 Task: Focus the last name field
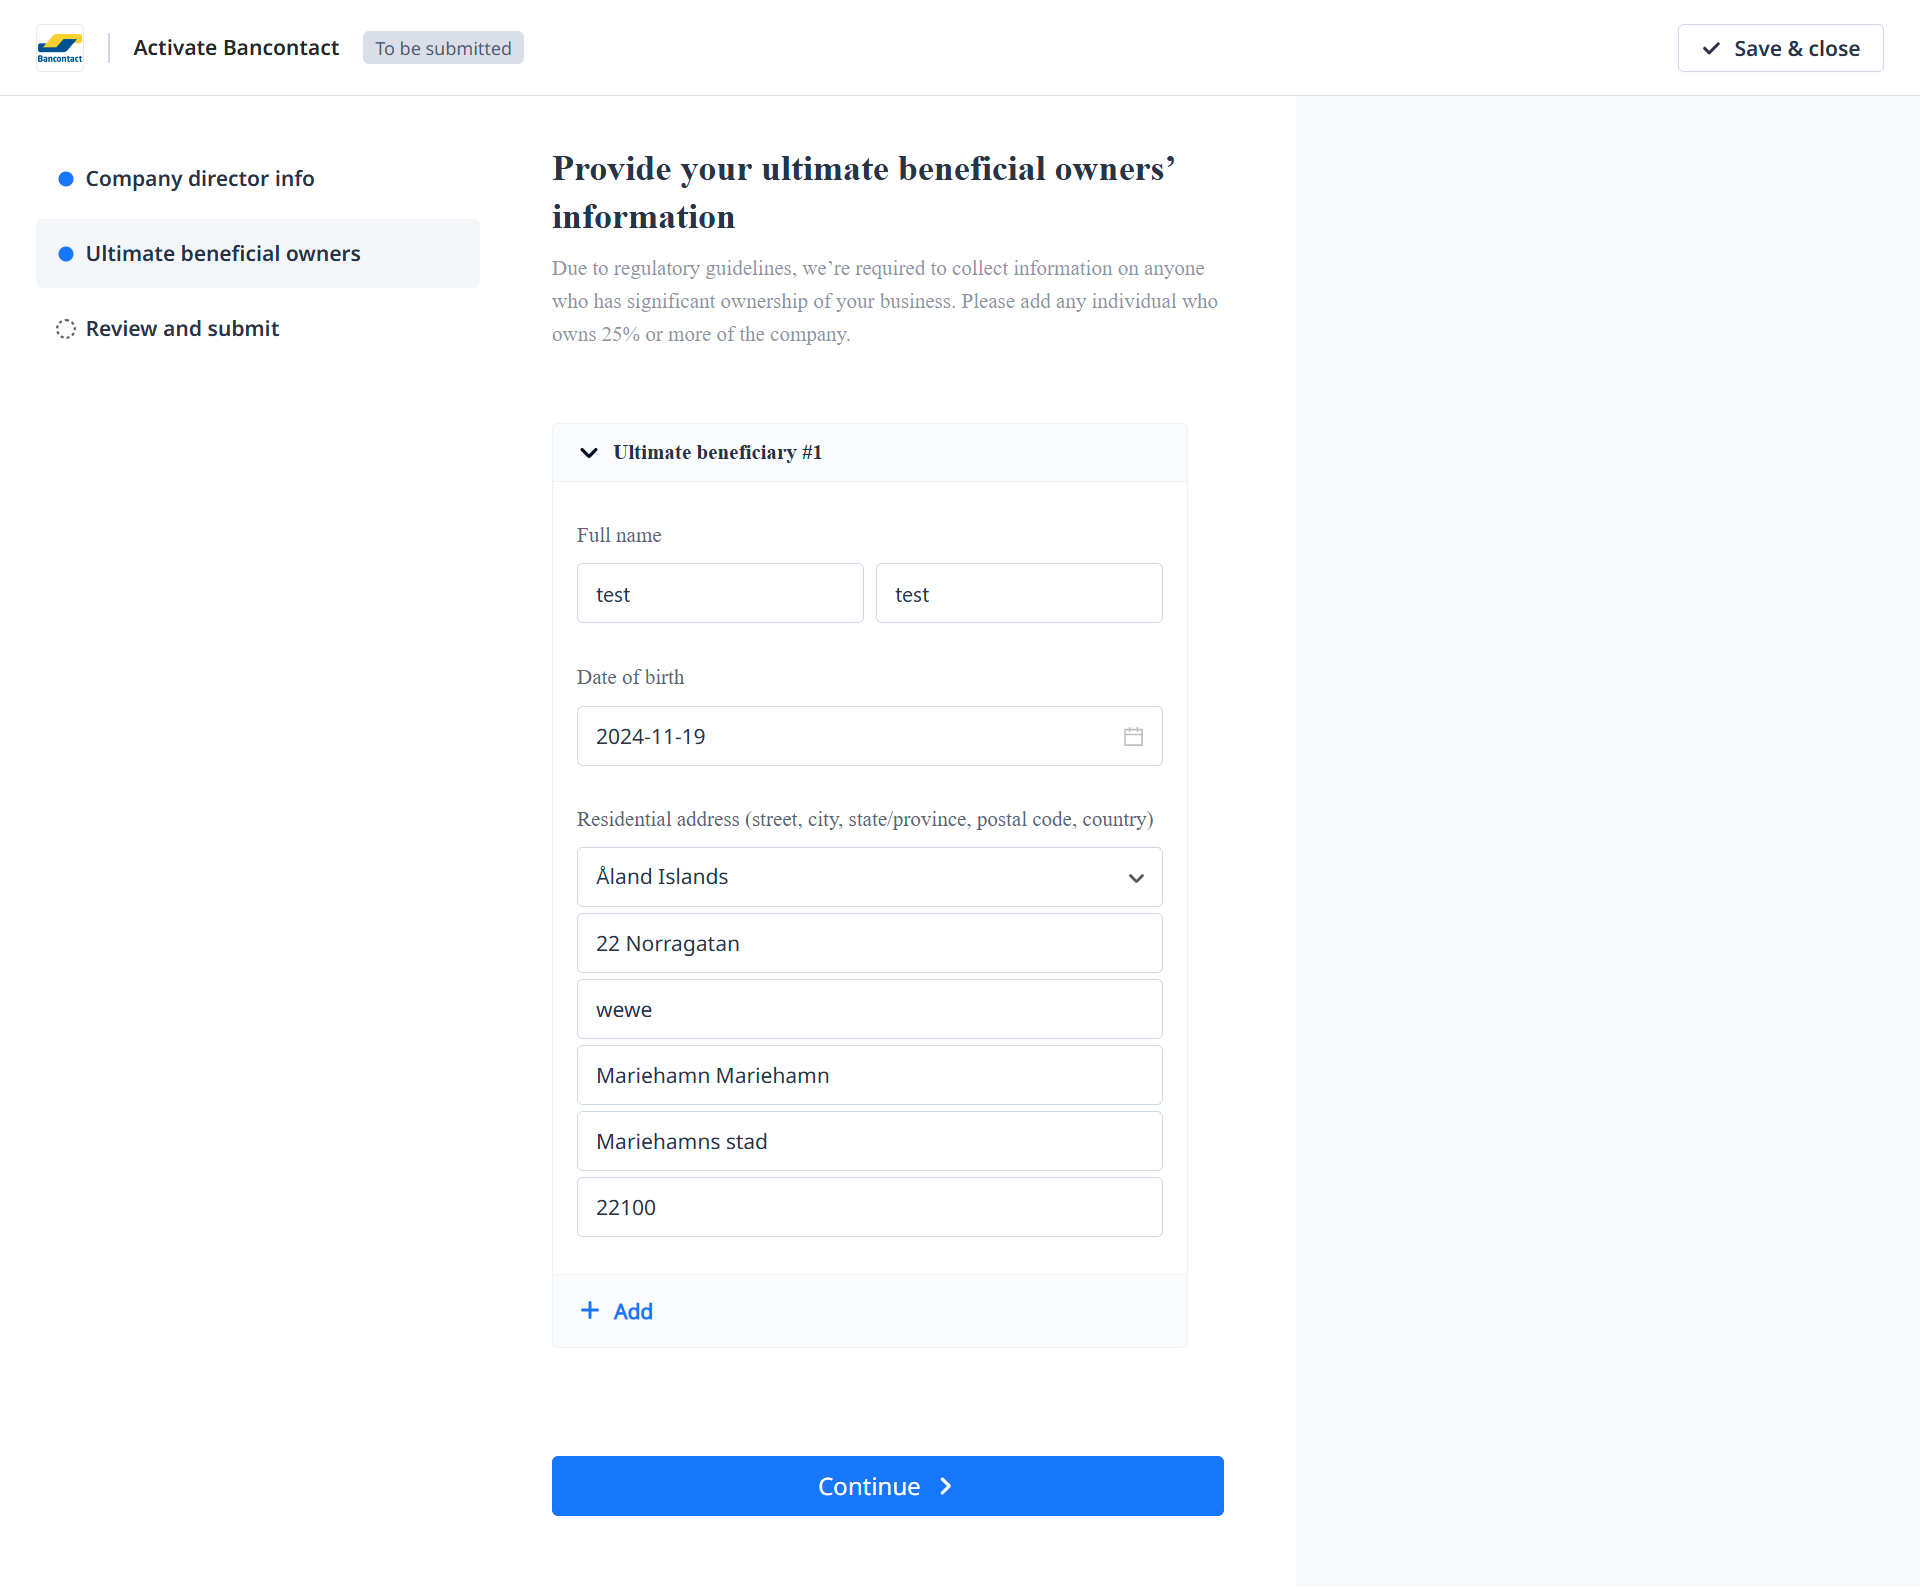[x=1018, y=594]
